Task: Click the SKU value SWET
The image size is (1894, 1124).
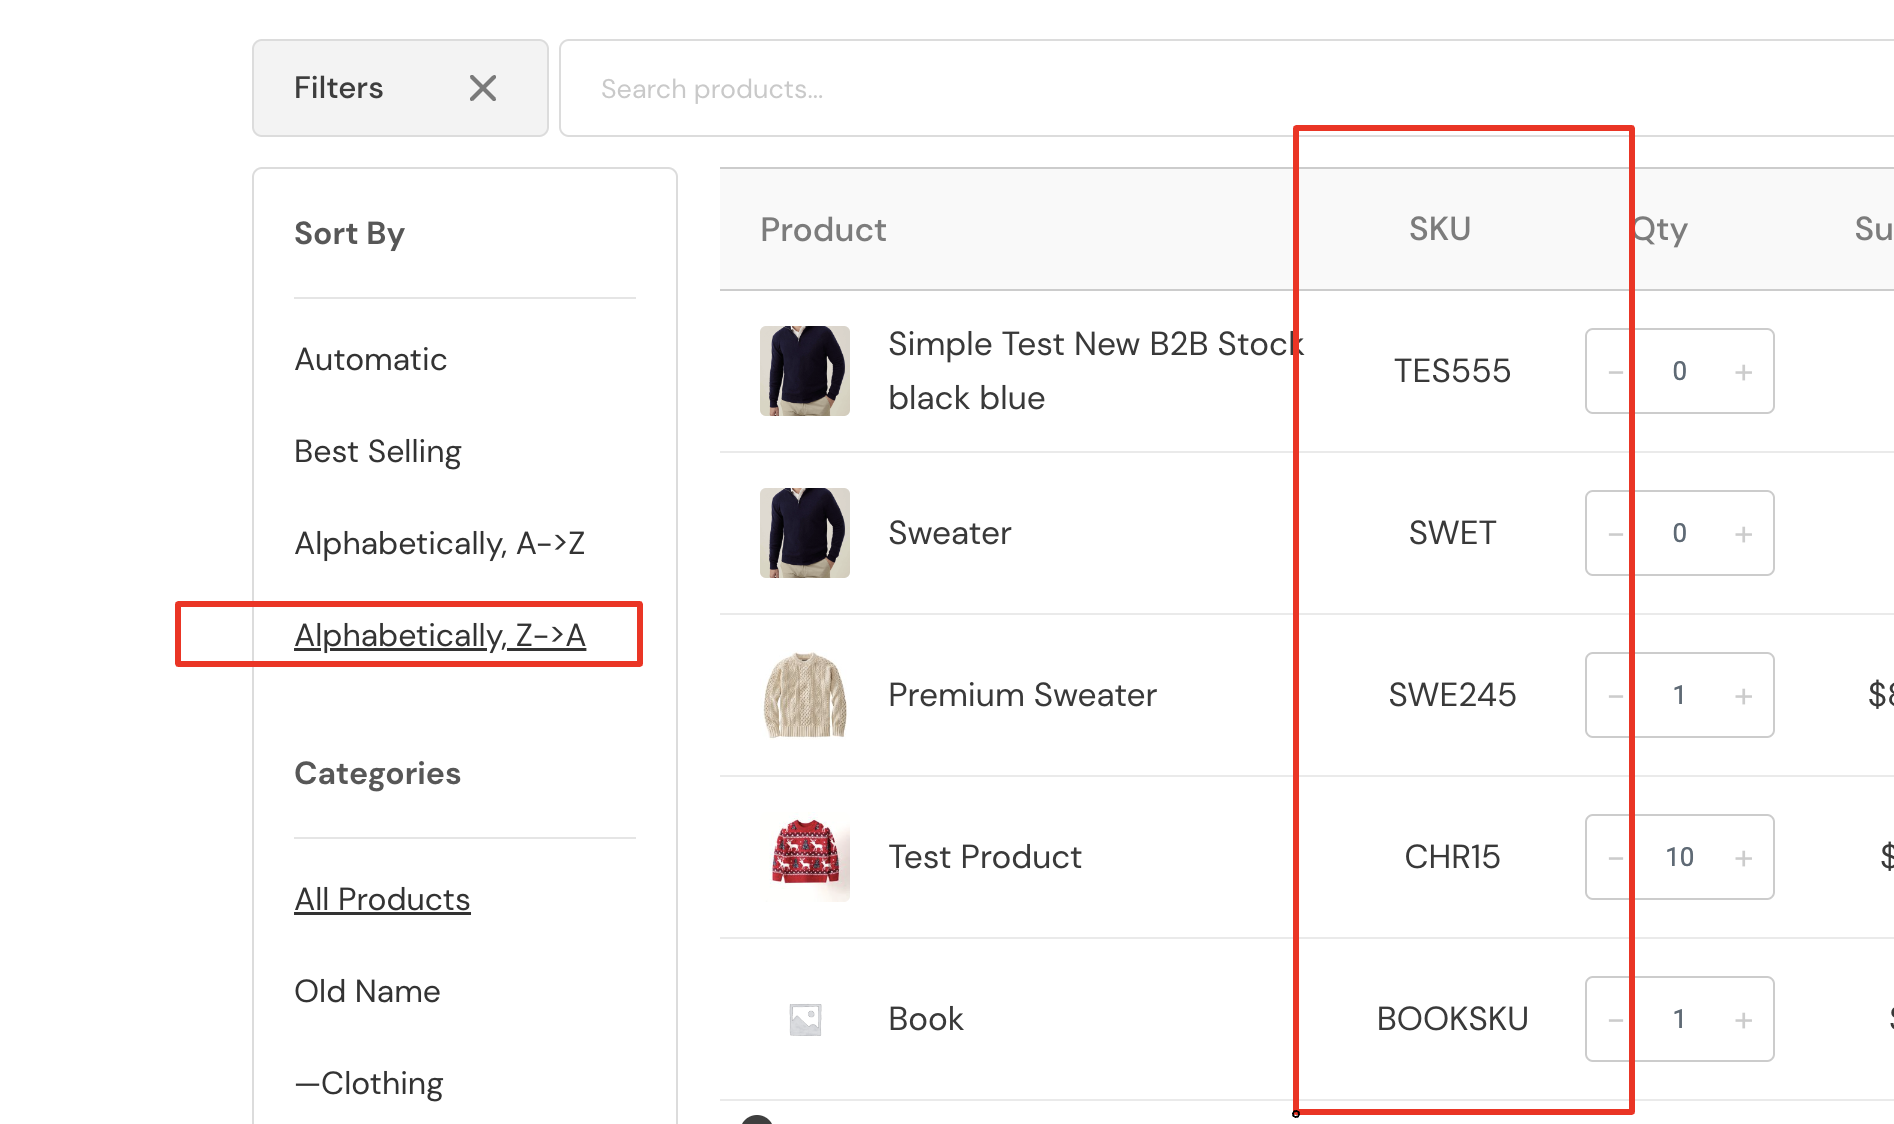Action: (x=1452, y=533)
